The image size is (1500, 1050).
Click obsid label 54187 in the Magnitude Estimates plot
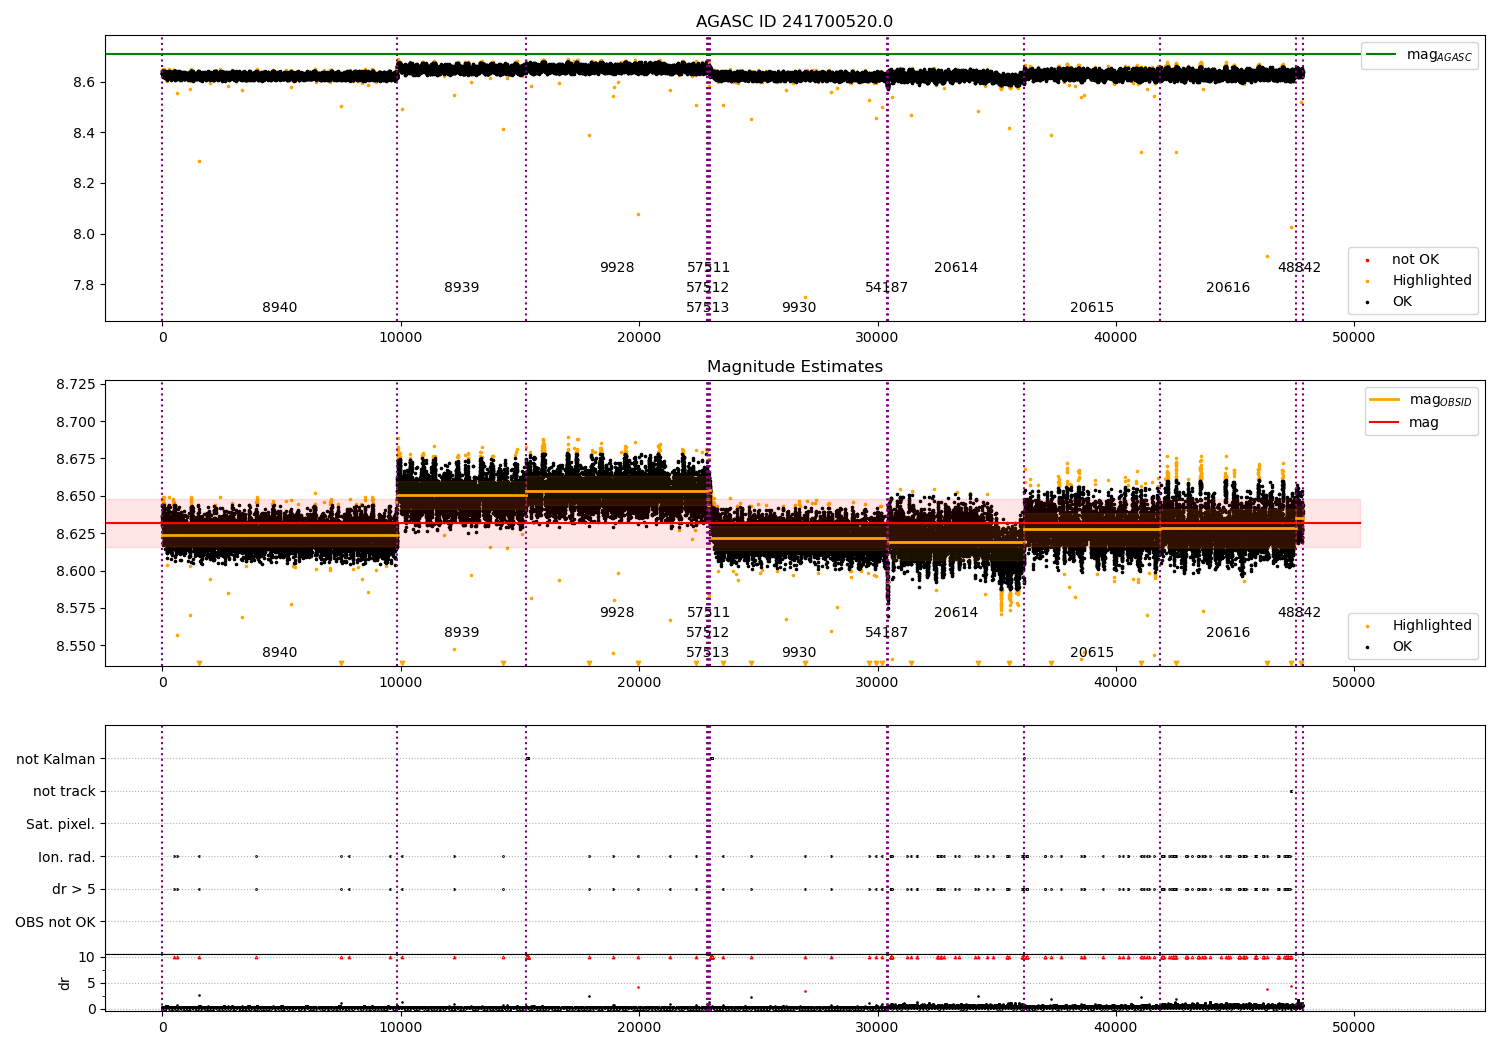pyautogui.click(x=887, y=633)
